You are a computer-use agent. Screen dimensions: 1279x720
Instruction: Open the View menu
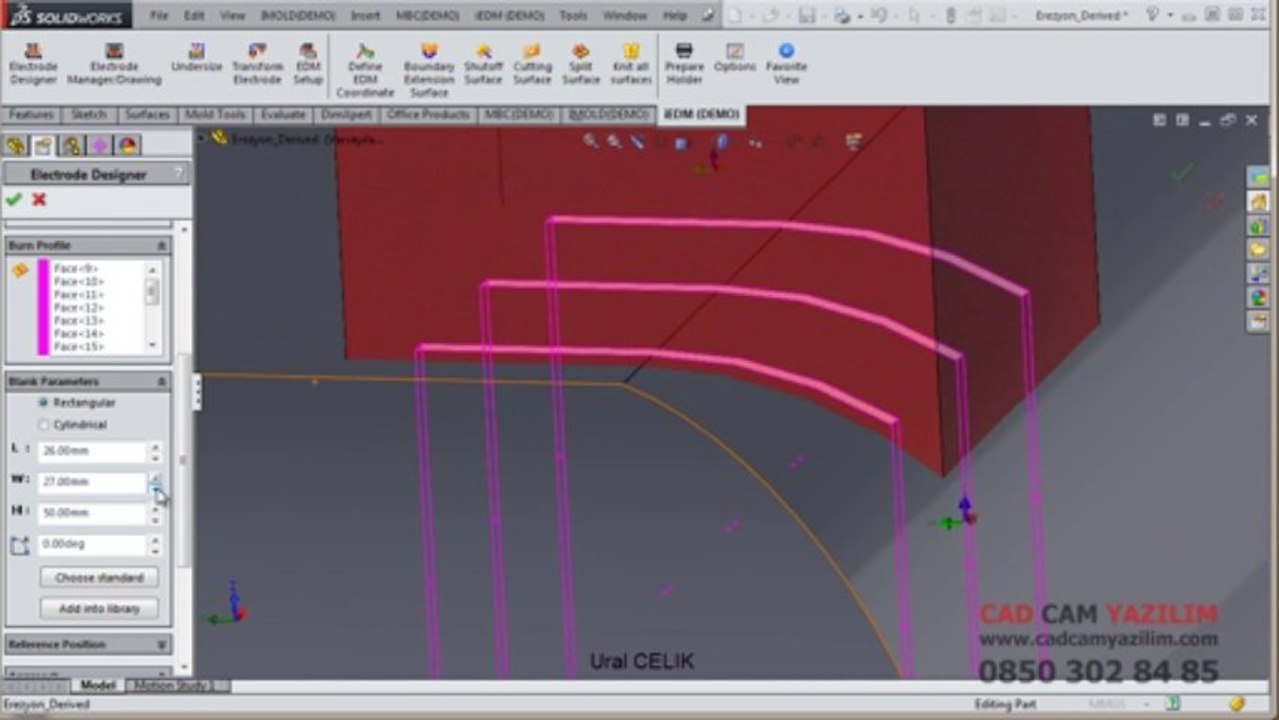232,16
